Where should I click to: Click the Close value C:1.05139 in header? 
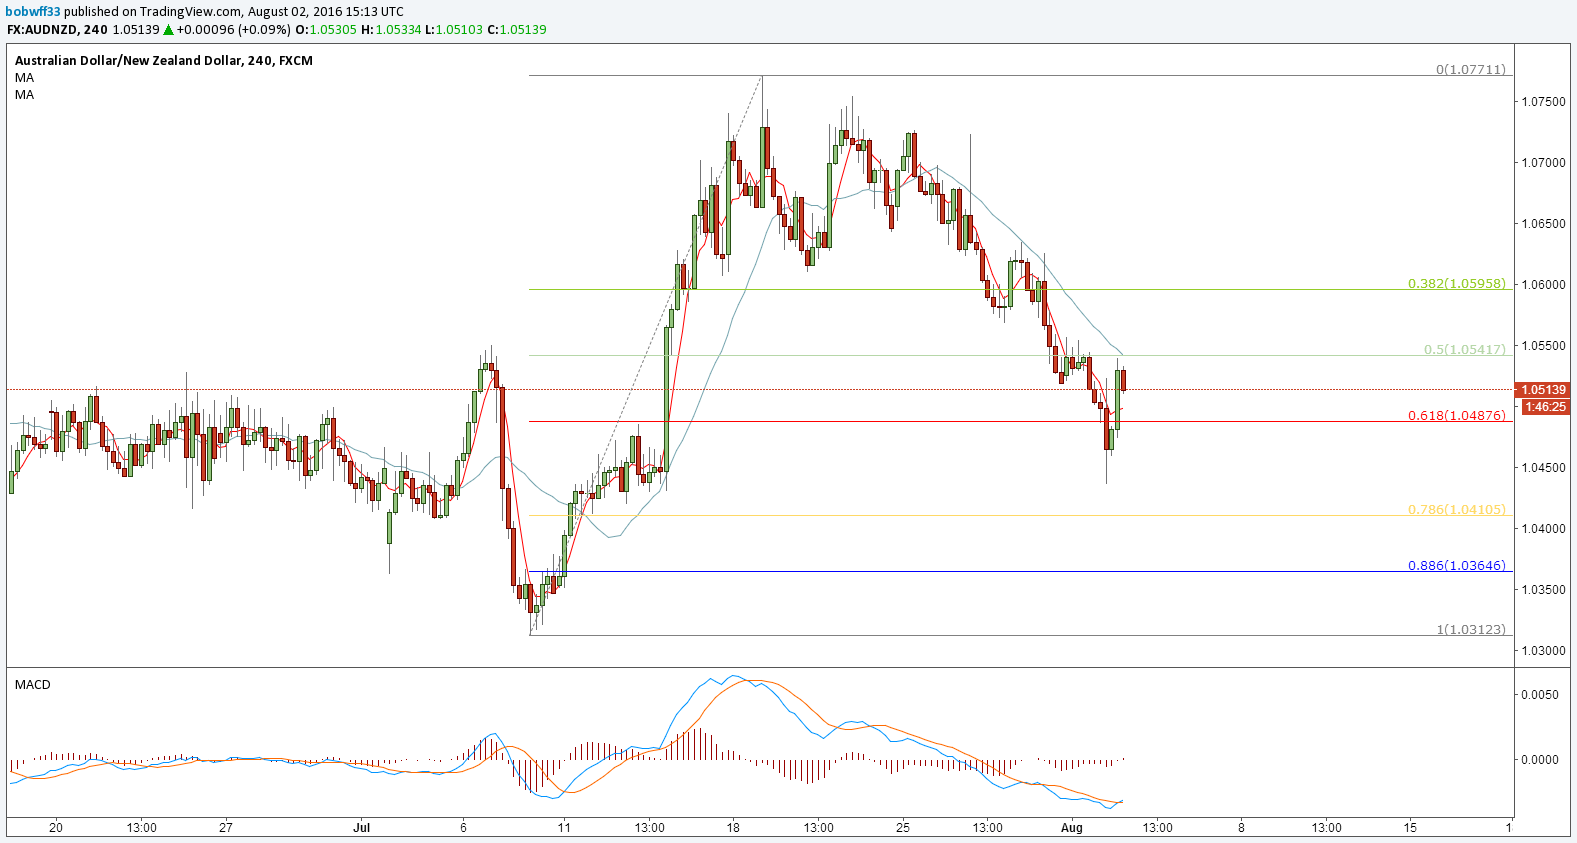tap(517, 30)
